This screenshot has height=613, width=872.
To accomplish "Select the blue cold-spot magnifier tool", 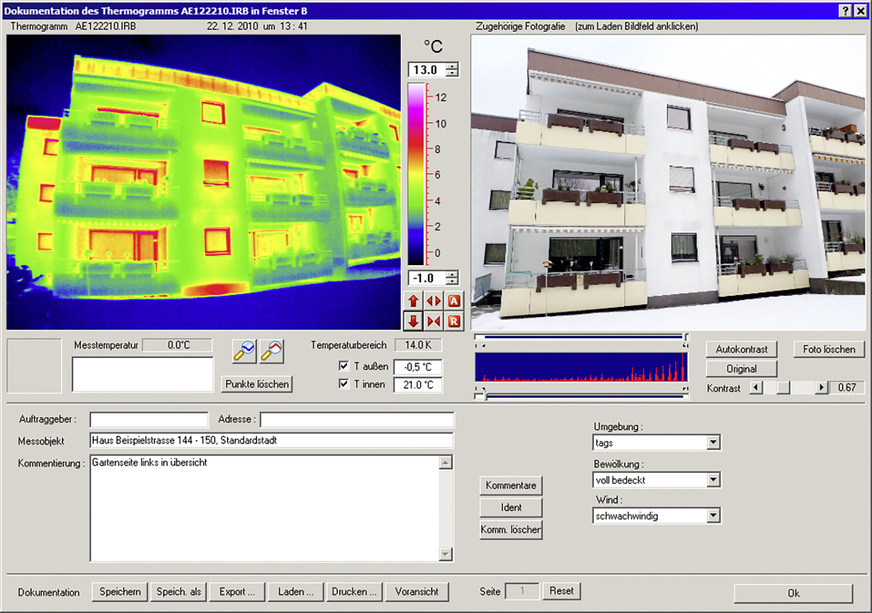I will [244, 351].
